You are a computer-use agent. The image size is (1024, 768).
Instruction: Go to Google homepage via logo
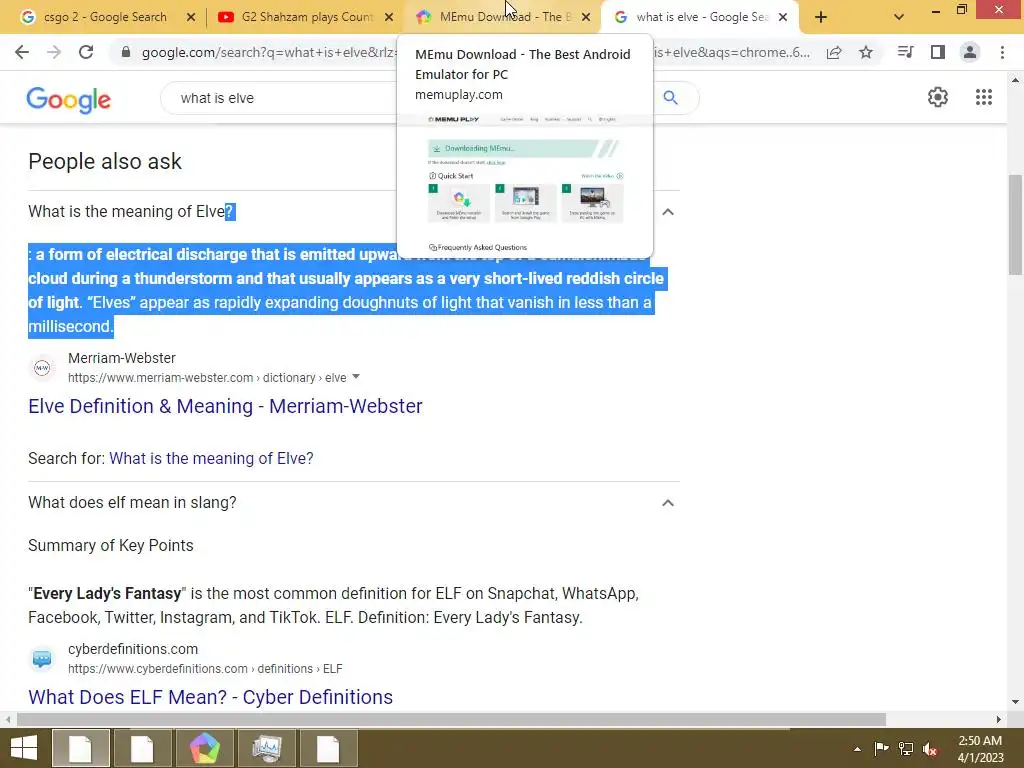[69, 99]
